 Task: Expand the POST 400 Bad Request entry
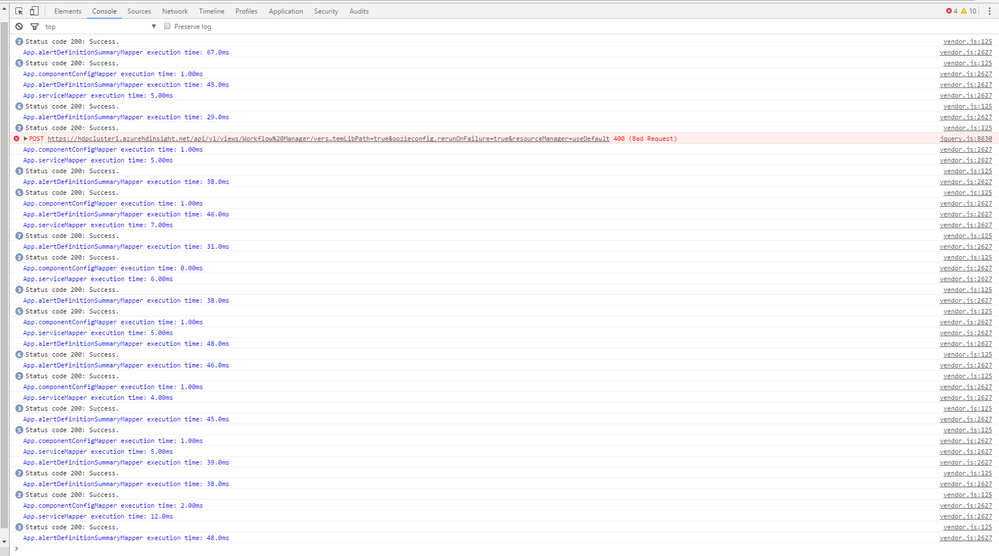click(x=25, y=138)
